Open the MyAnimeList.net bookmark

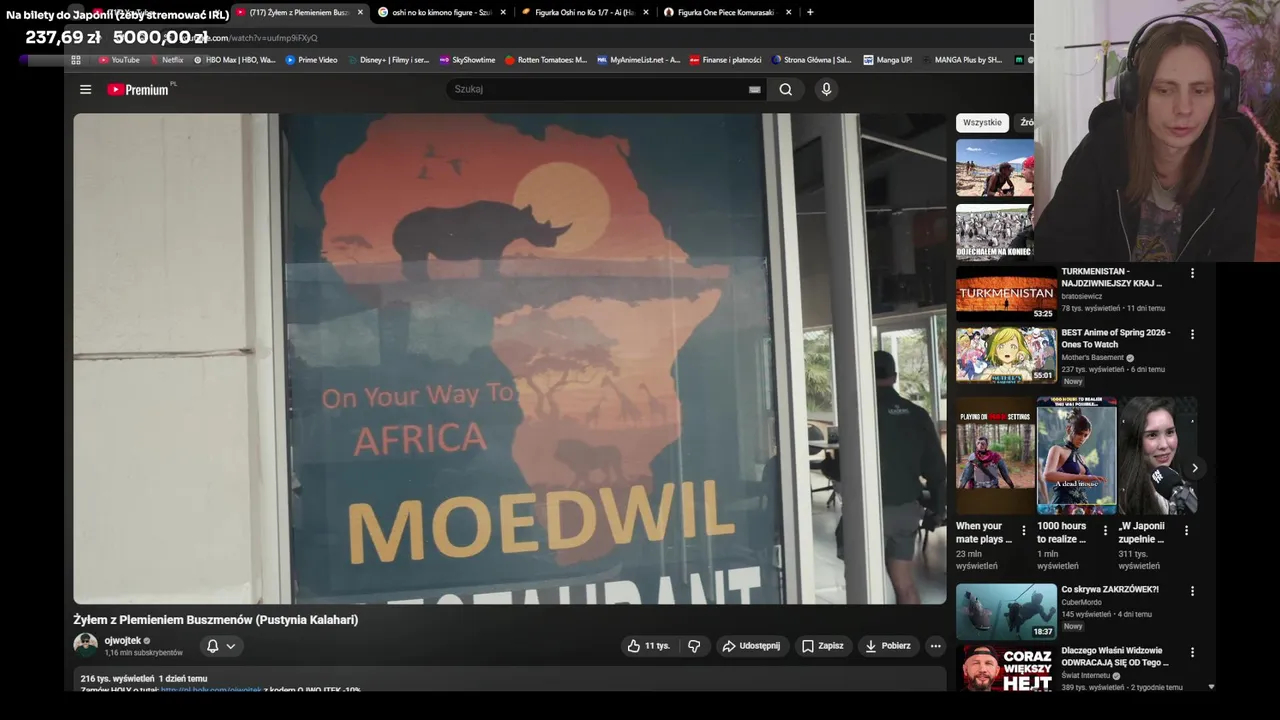pyautogui.click(x=638, y=60)
